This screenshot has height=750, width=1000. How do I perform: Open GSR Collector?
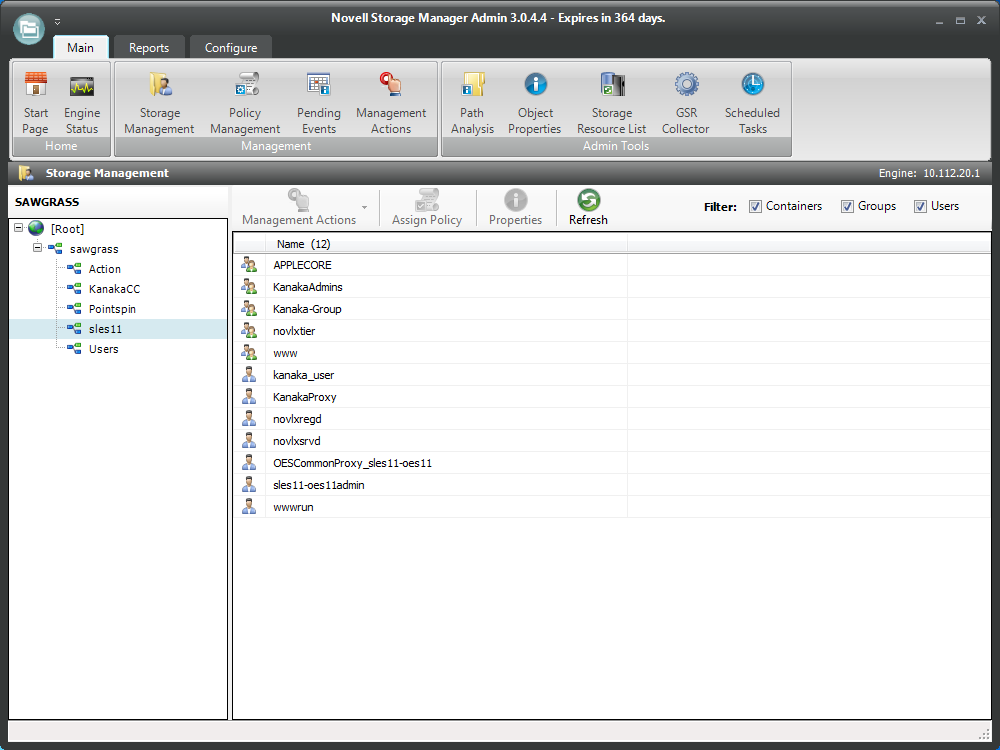point(686,103)
